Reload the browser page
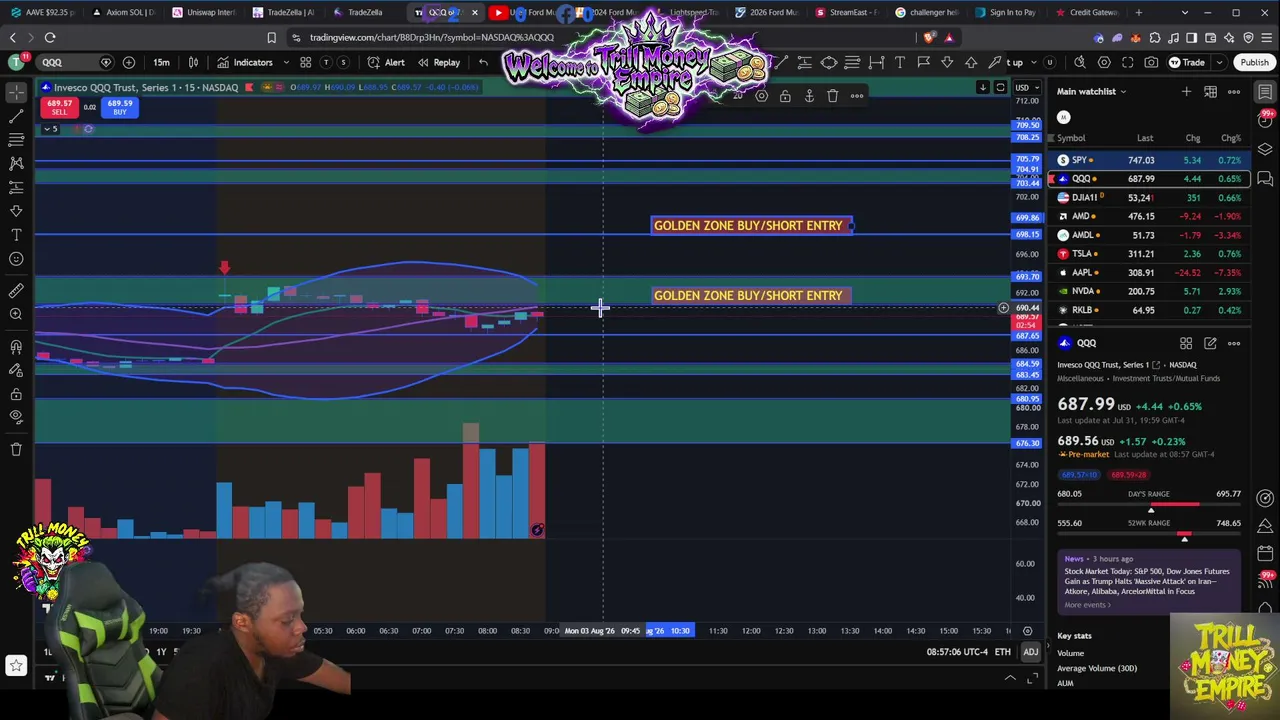 (50, 38)
